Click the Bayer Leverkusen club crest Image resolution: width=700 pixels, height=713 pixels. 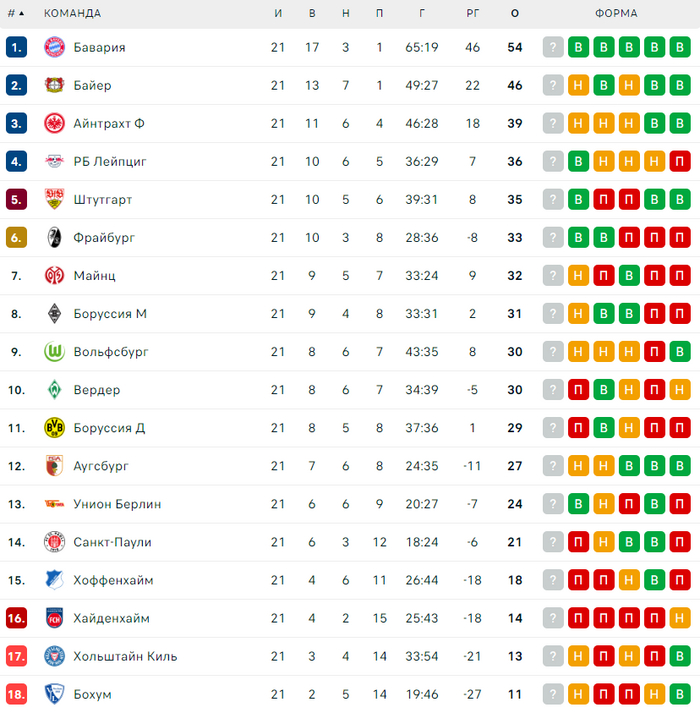pos(54,85)
